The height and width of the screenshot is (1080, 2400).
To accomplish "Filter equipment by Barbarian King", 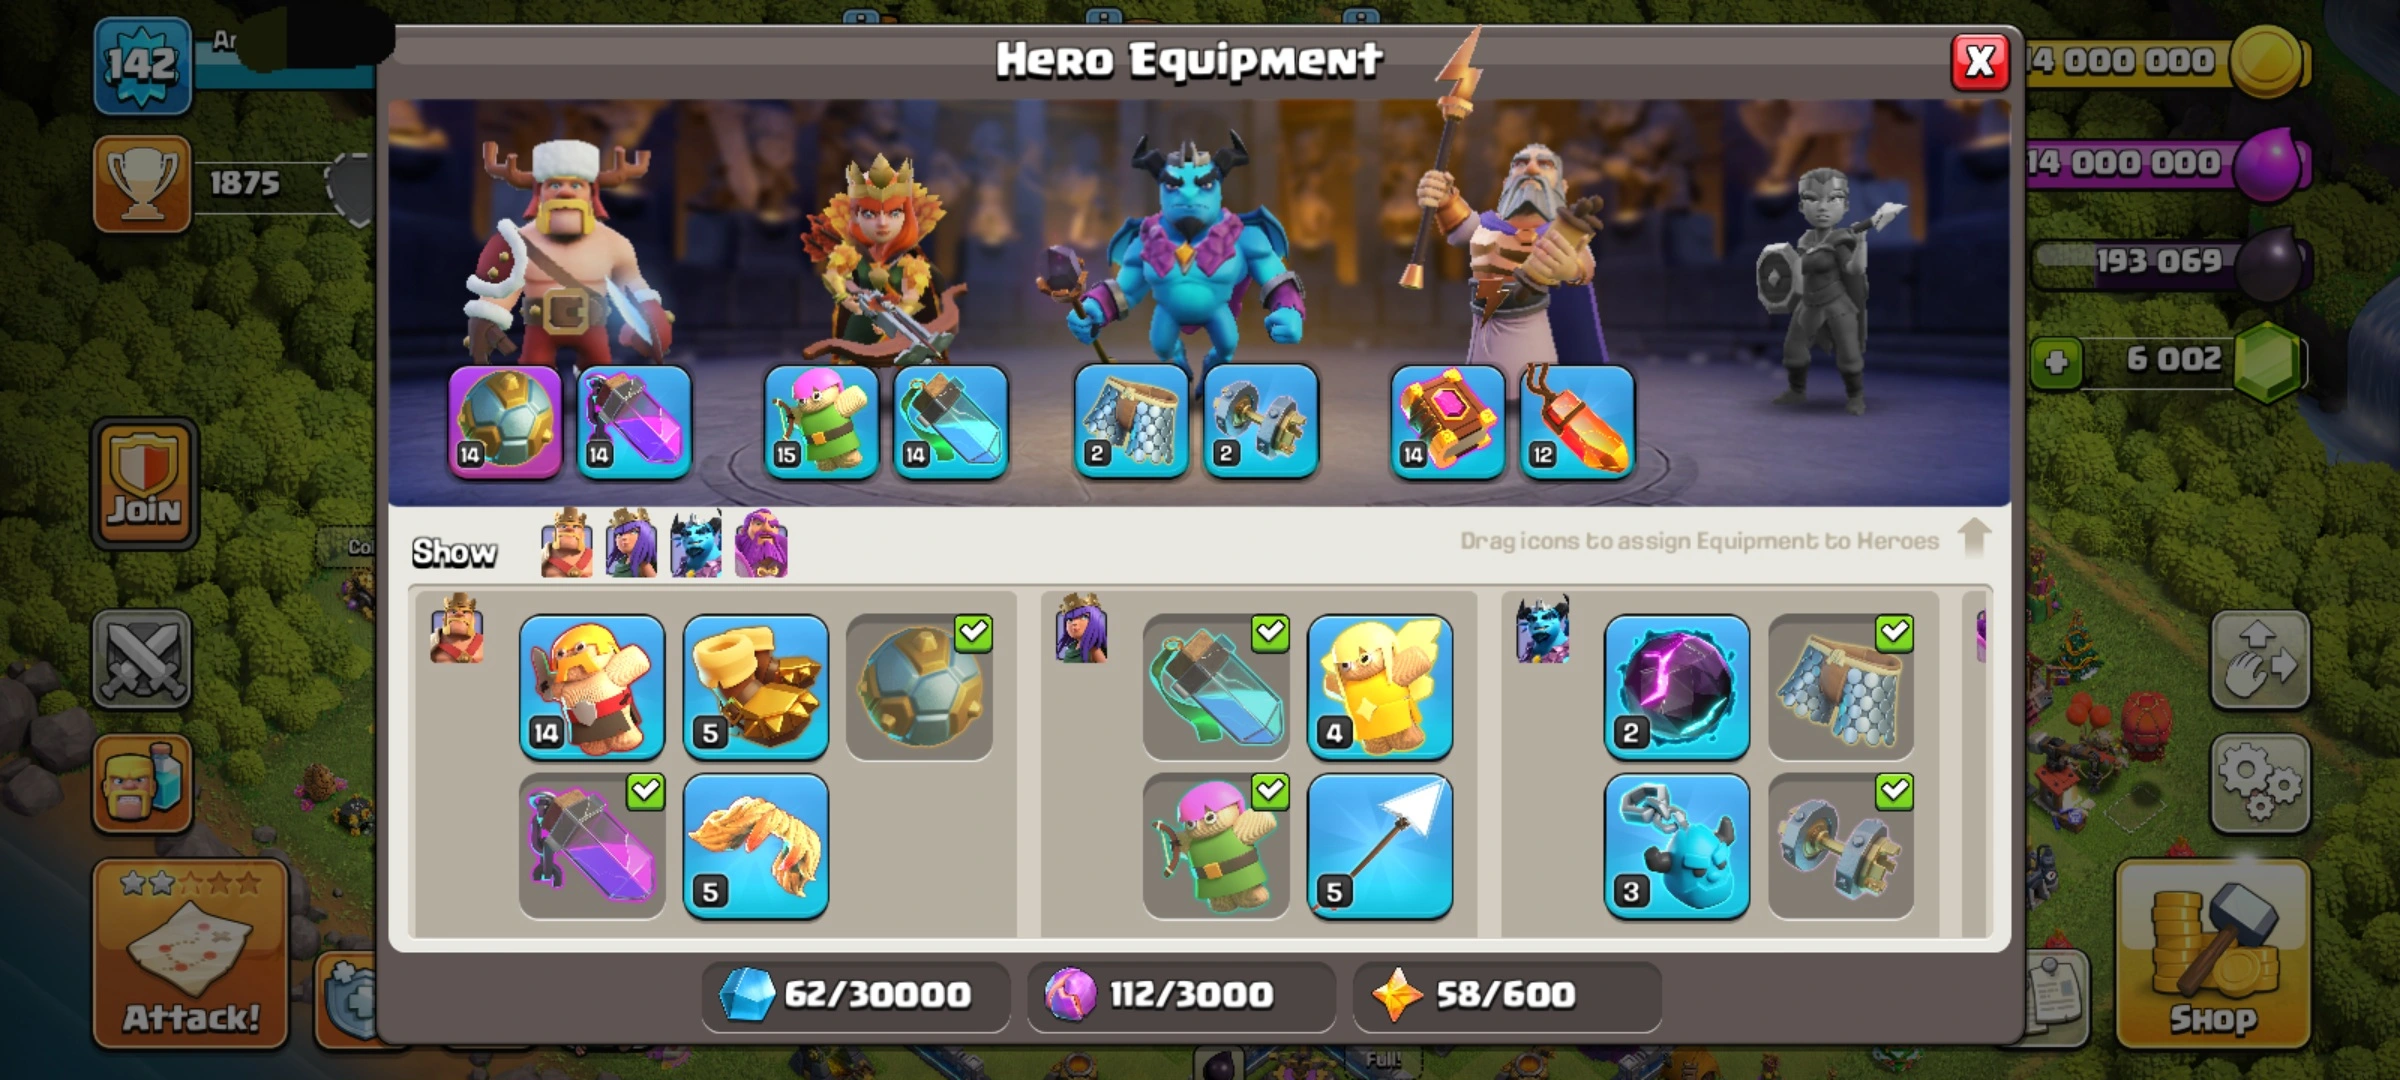I will 566,544.
